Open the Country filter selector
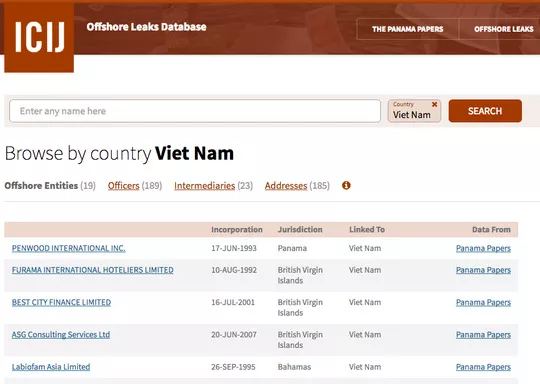 tap(412, 111)
